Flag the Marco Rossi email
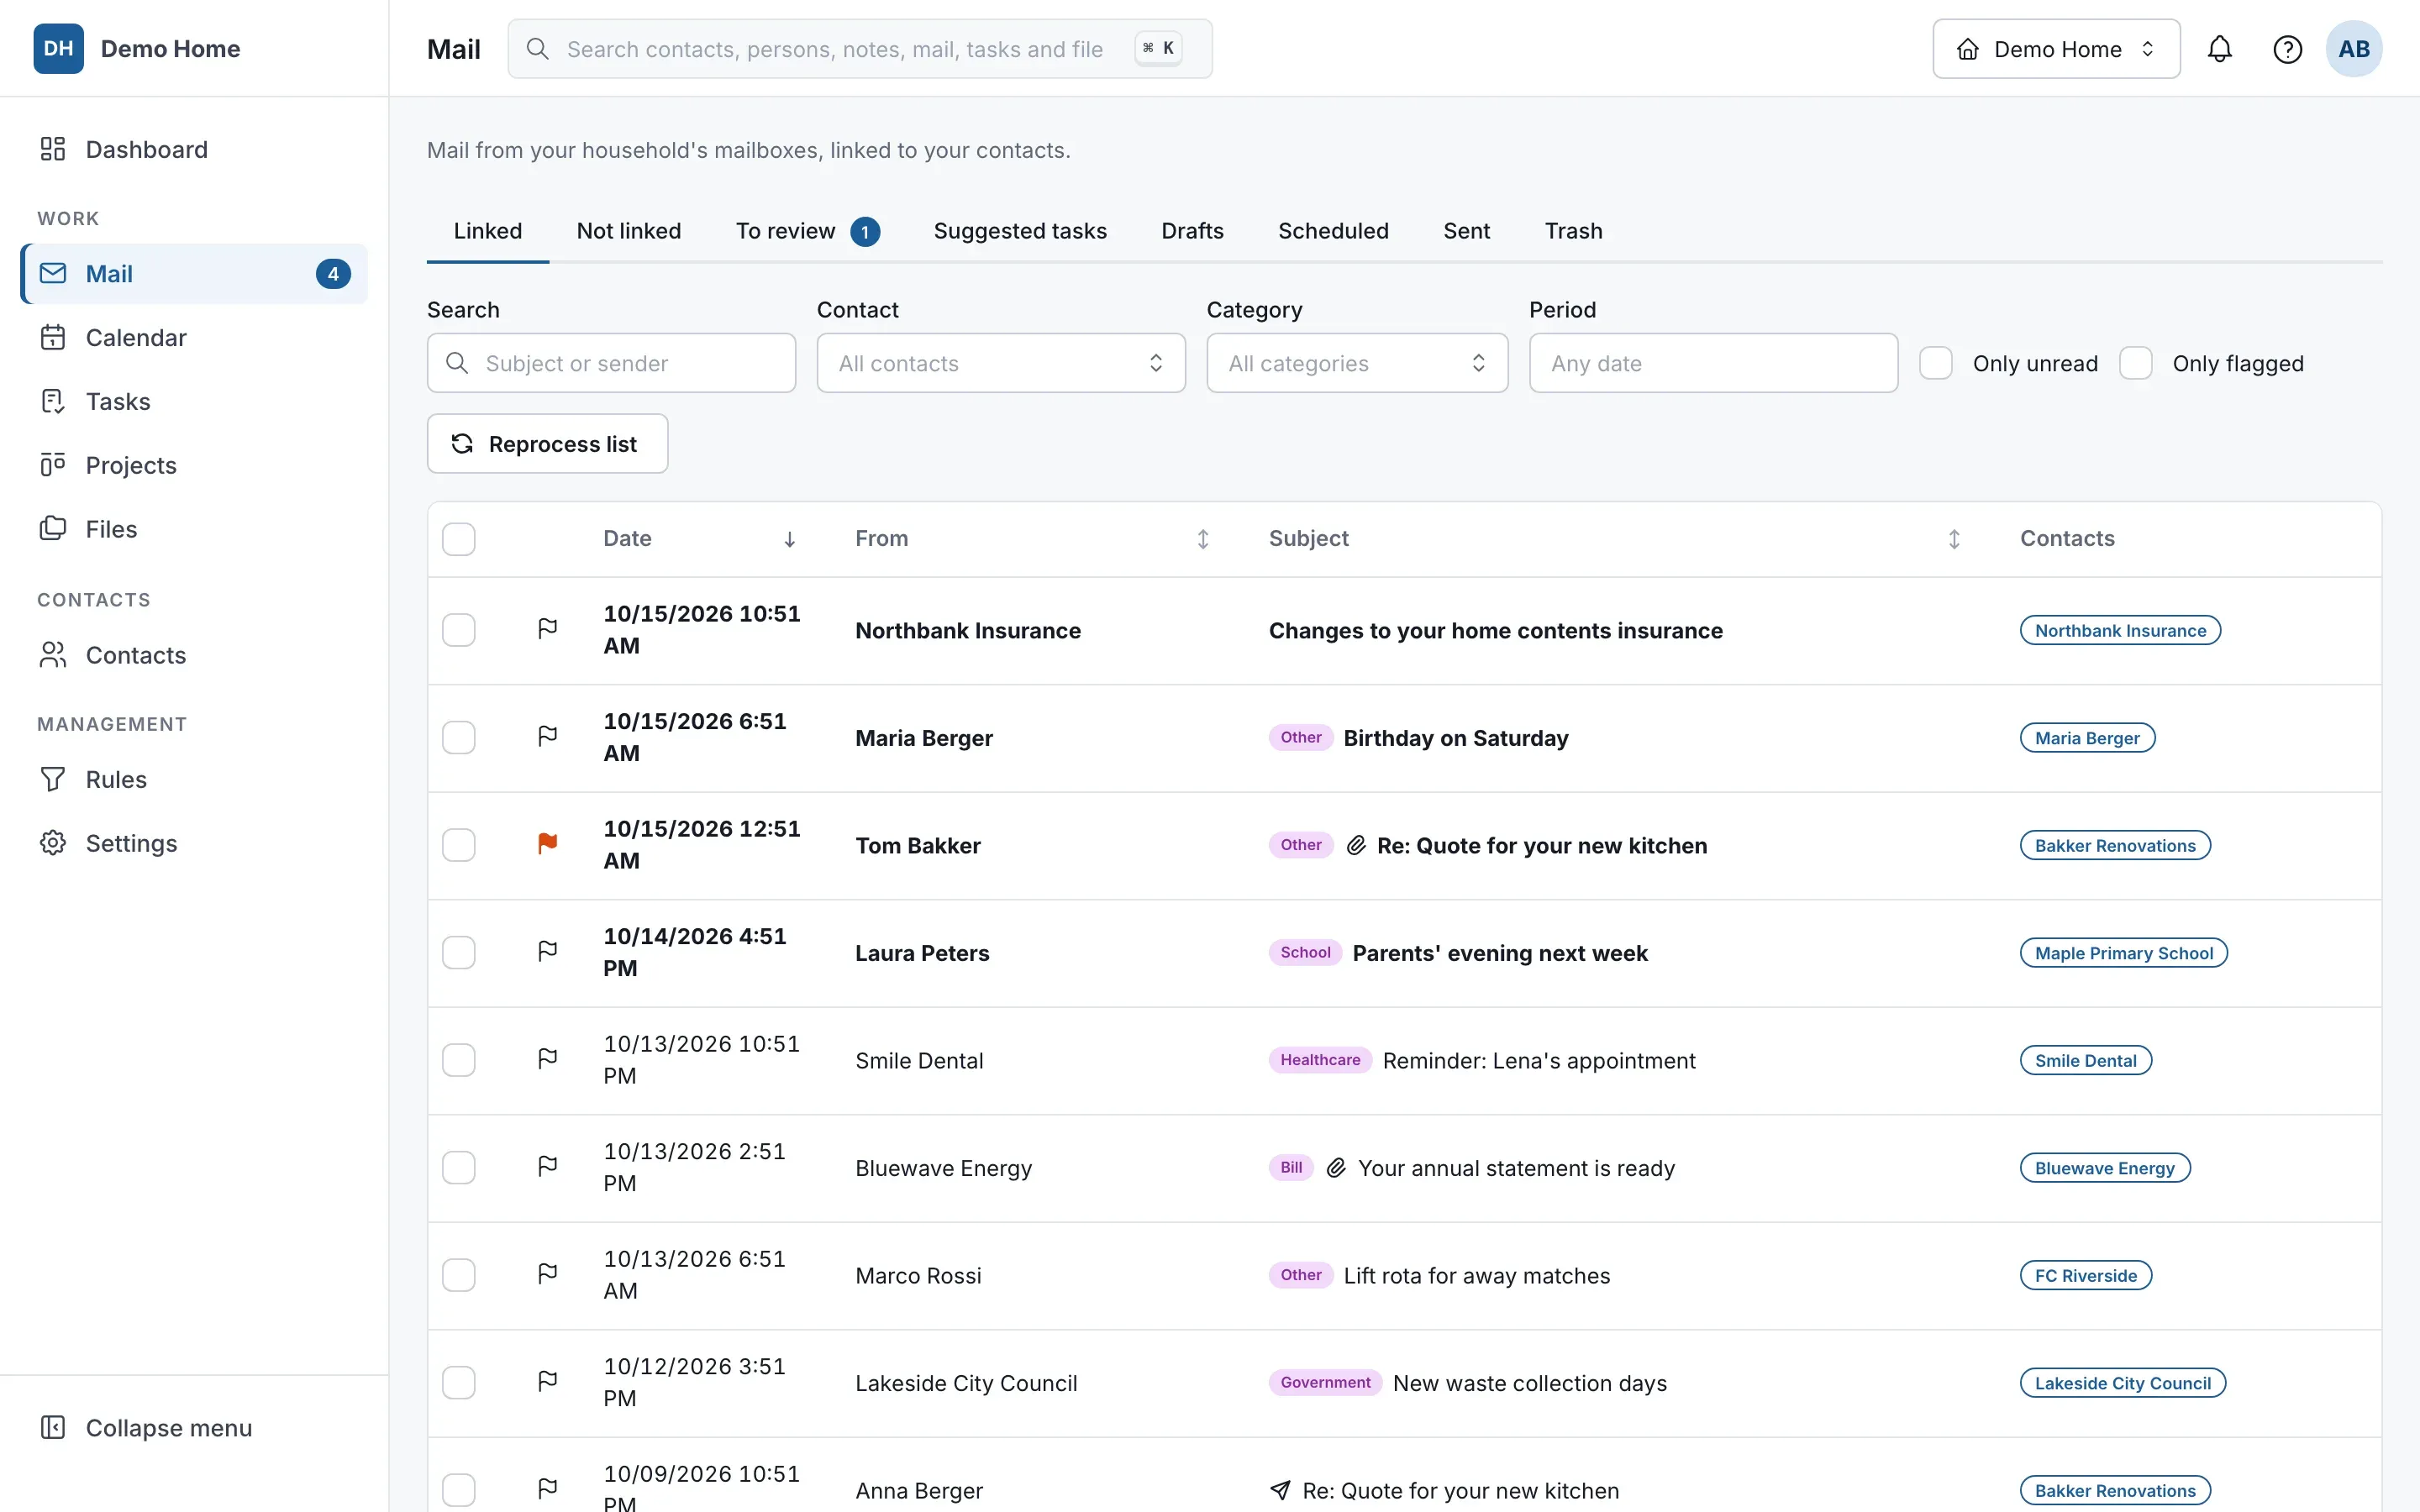The height and width of the screenshot is (1512, 2420). click(547, 1274)
